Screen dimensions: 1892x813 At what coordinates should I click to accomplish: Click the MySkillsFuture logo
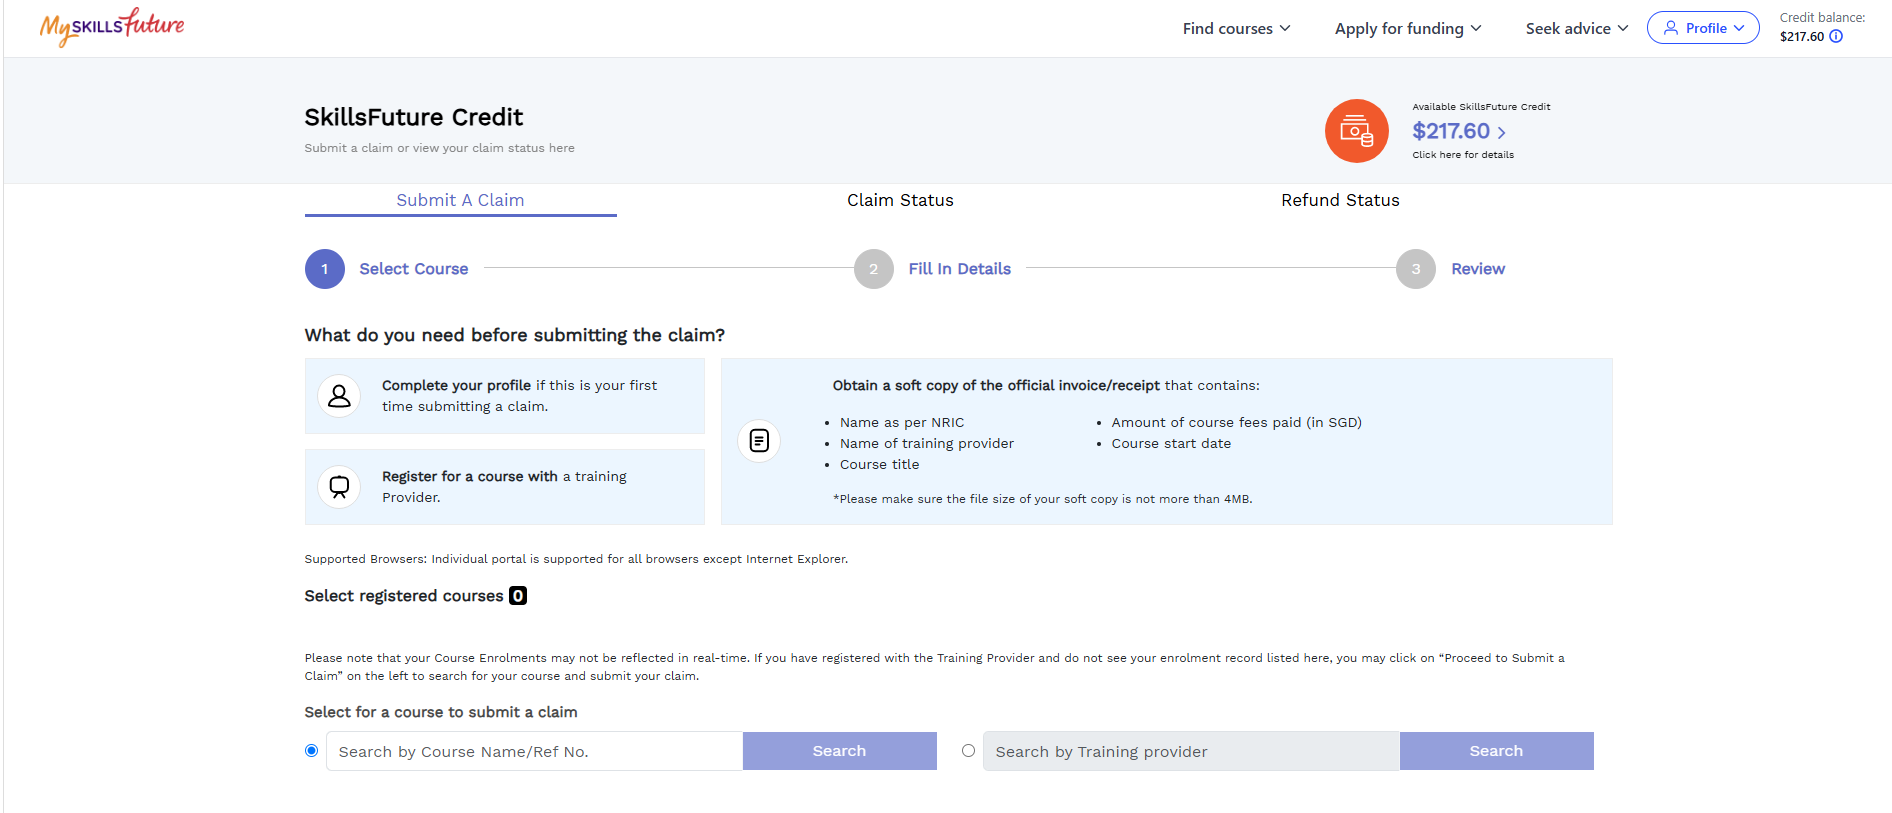tap(112, 27)
